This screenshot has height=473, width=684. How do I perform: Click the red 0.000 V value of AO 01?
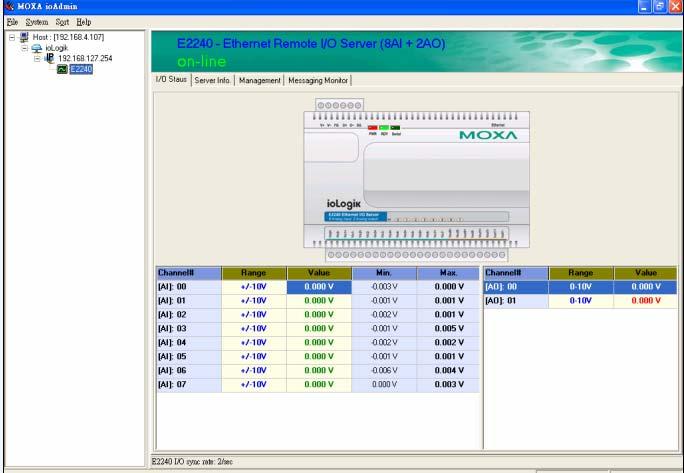pos(646,301)
